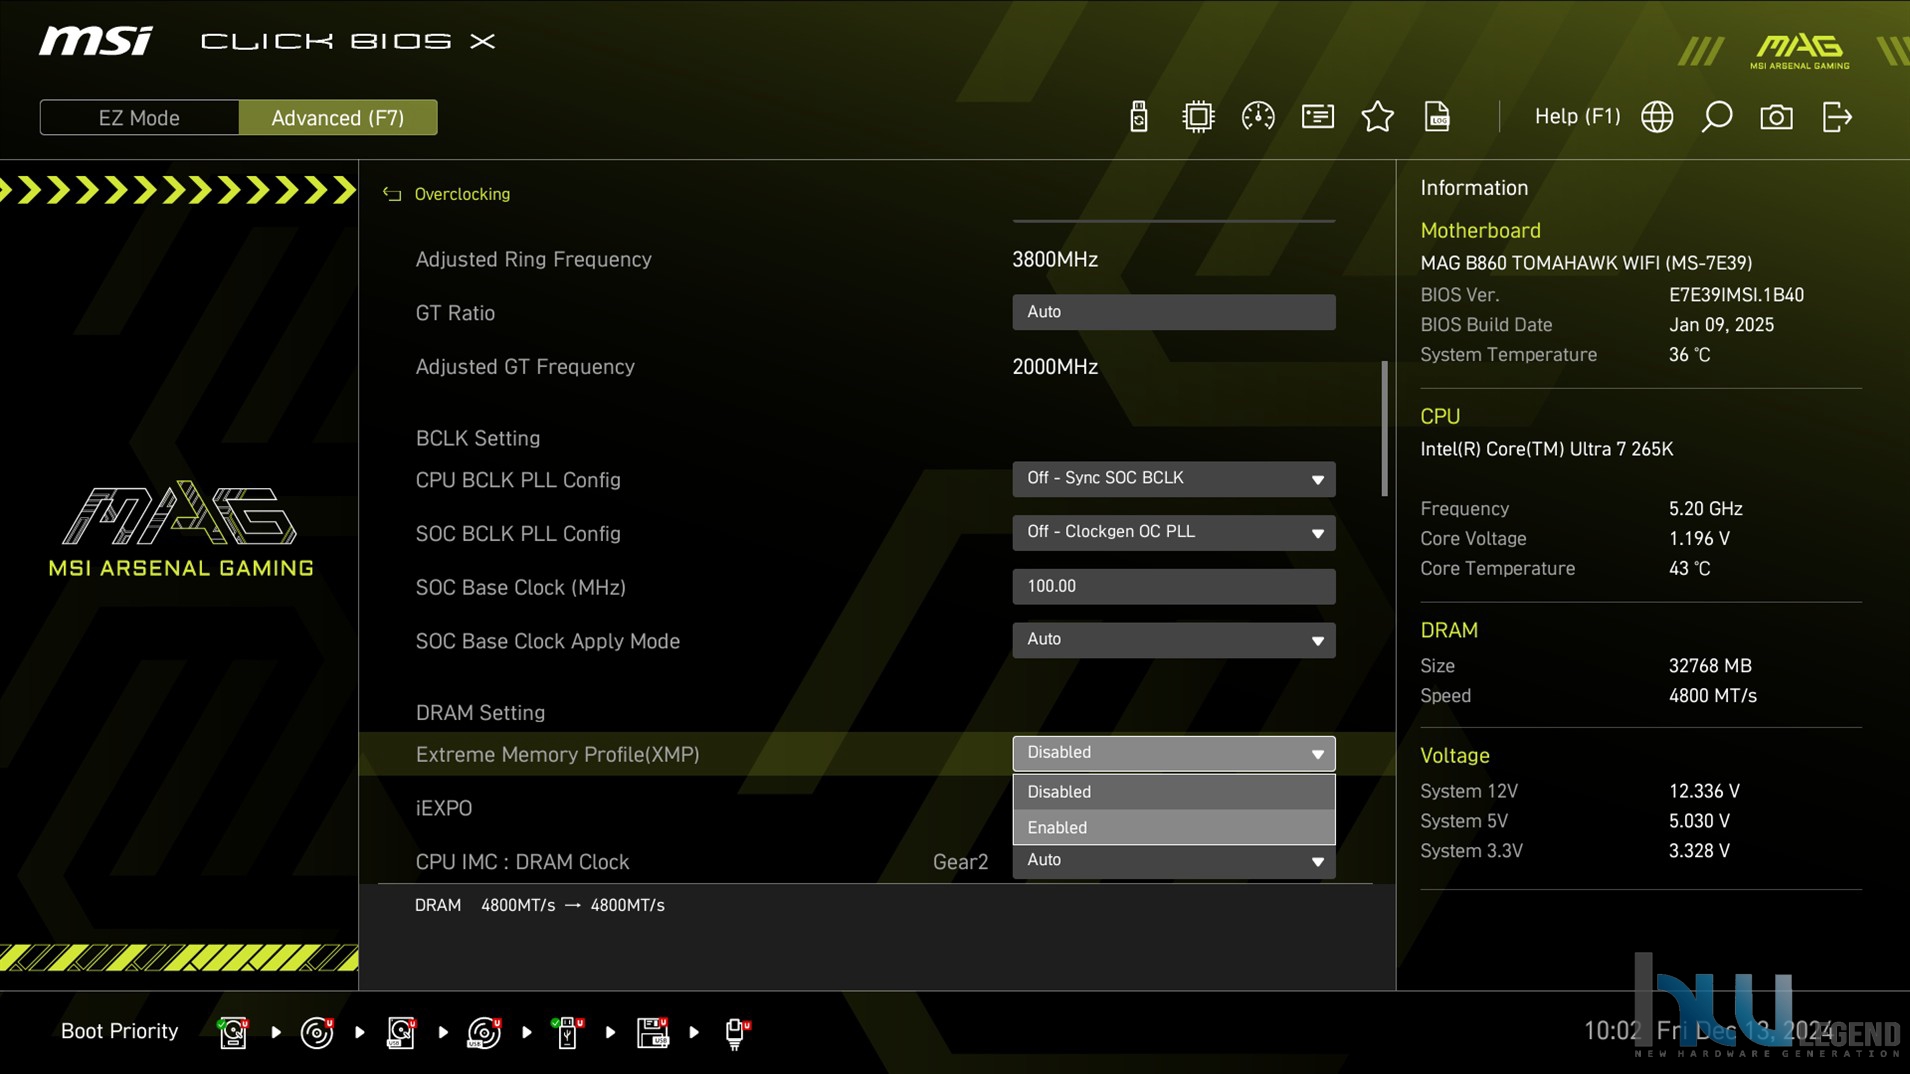Go back via Overclocking breadcrumb
This screenshot has width=1910, height=1074.
coord(462,194)
